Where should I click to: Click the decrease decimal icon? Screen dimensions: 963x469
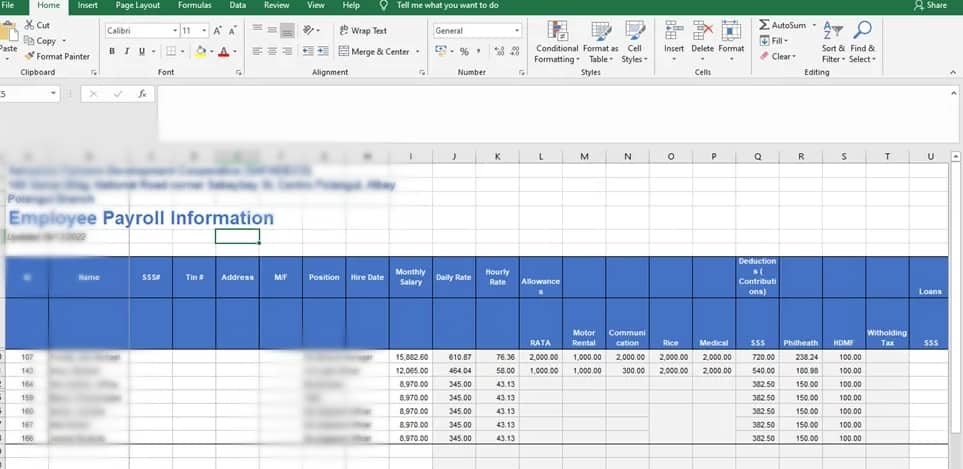(x=513, y=52)
